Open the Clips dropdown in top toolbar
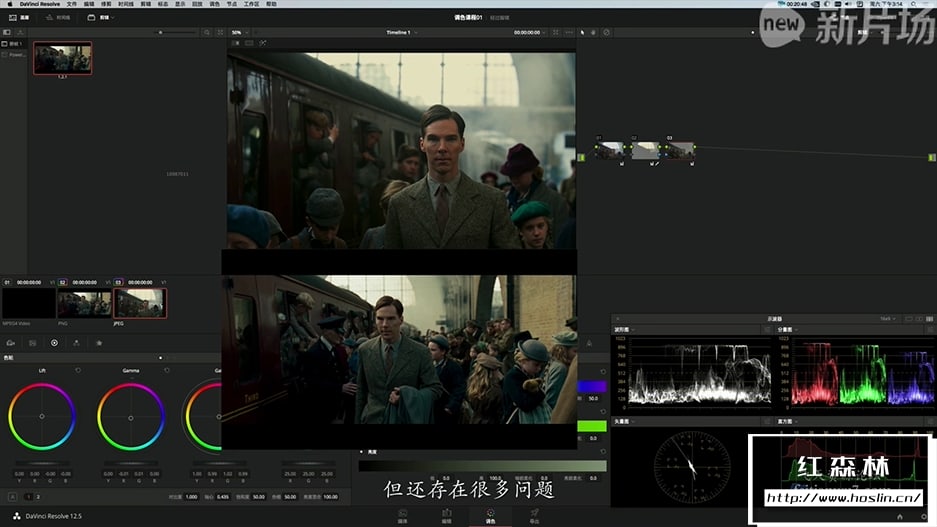The height and width of the screenshot is (527, 937). 100,17
